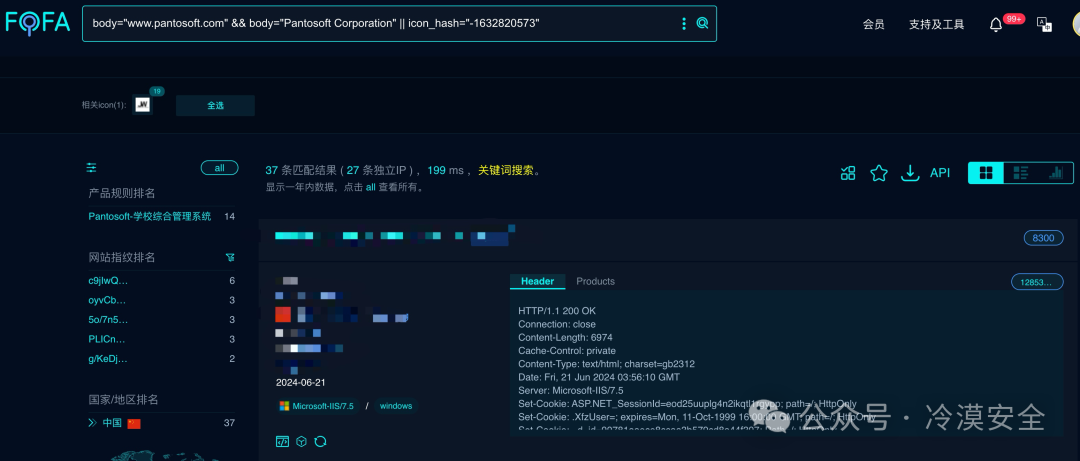
Task: Click the windows OS tag
Action: pos(395,406)
